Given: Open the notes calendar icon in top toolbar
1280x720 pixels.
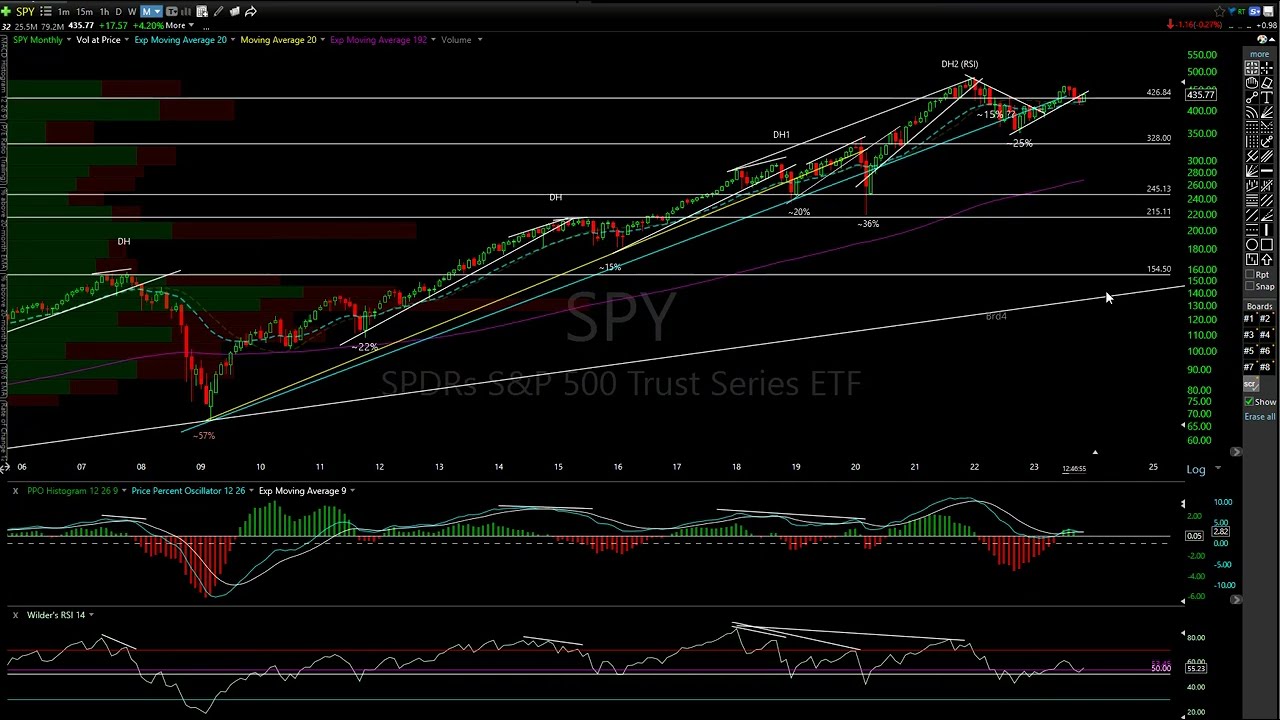Looking at the screenshot, I should click(202, 11).
